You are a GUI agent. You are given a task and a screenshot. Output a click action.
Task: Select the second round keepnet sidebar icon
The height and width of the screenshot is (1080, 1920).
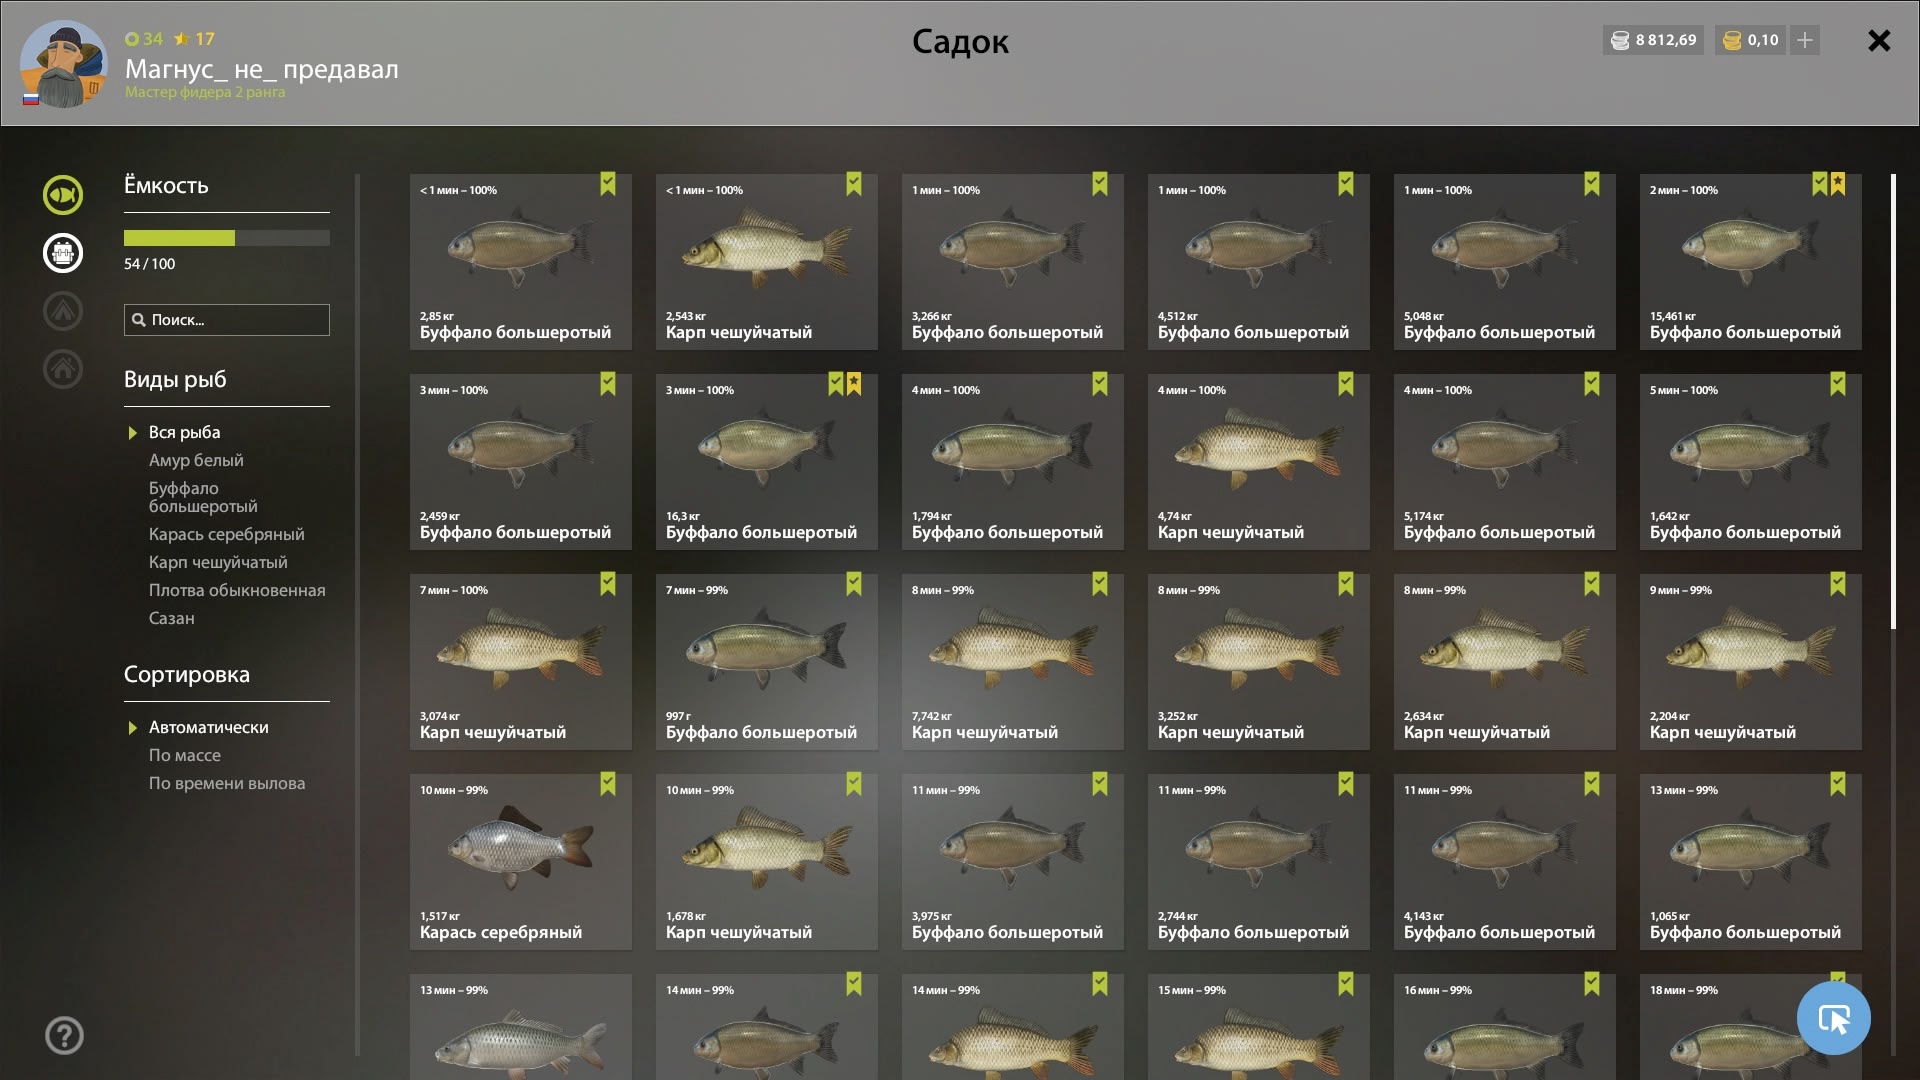pos(63,253)
